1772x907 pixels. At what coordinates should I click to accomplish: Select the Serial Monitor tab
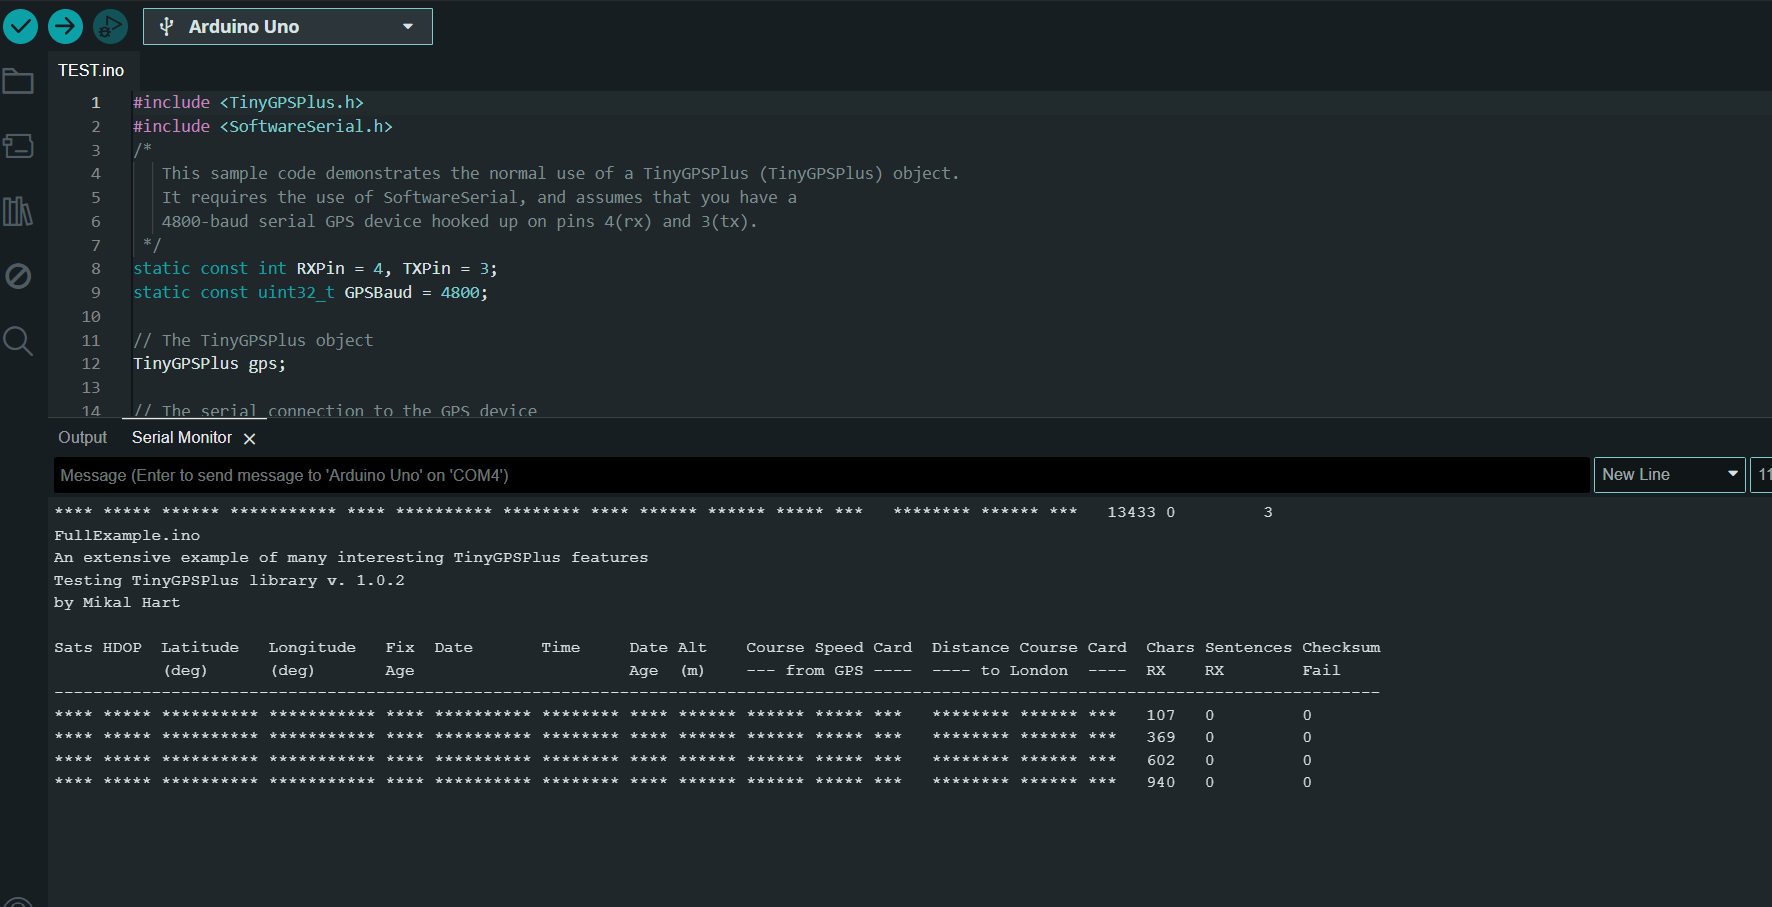click(x=181, y=438)
